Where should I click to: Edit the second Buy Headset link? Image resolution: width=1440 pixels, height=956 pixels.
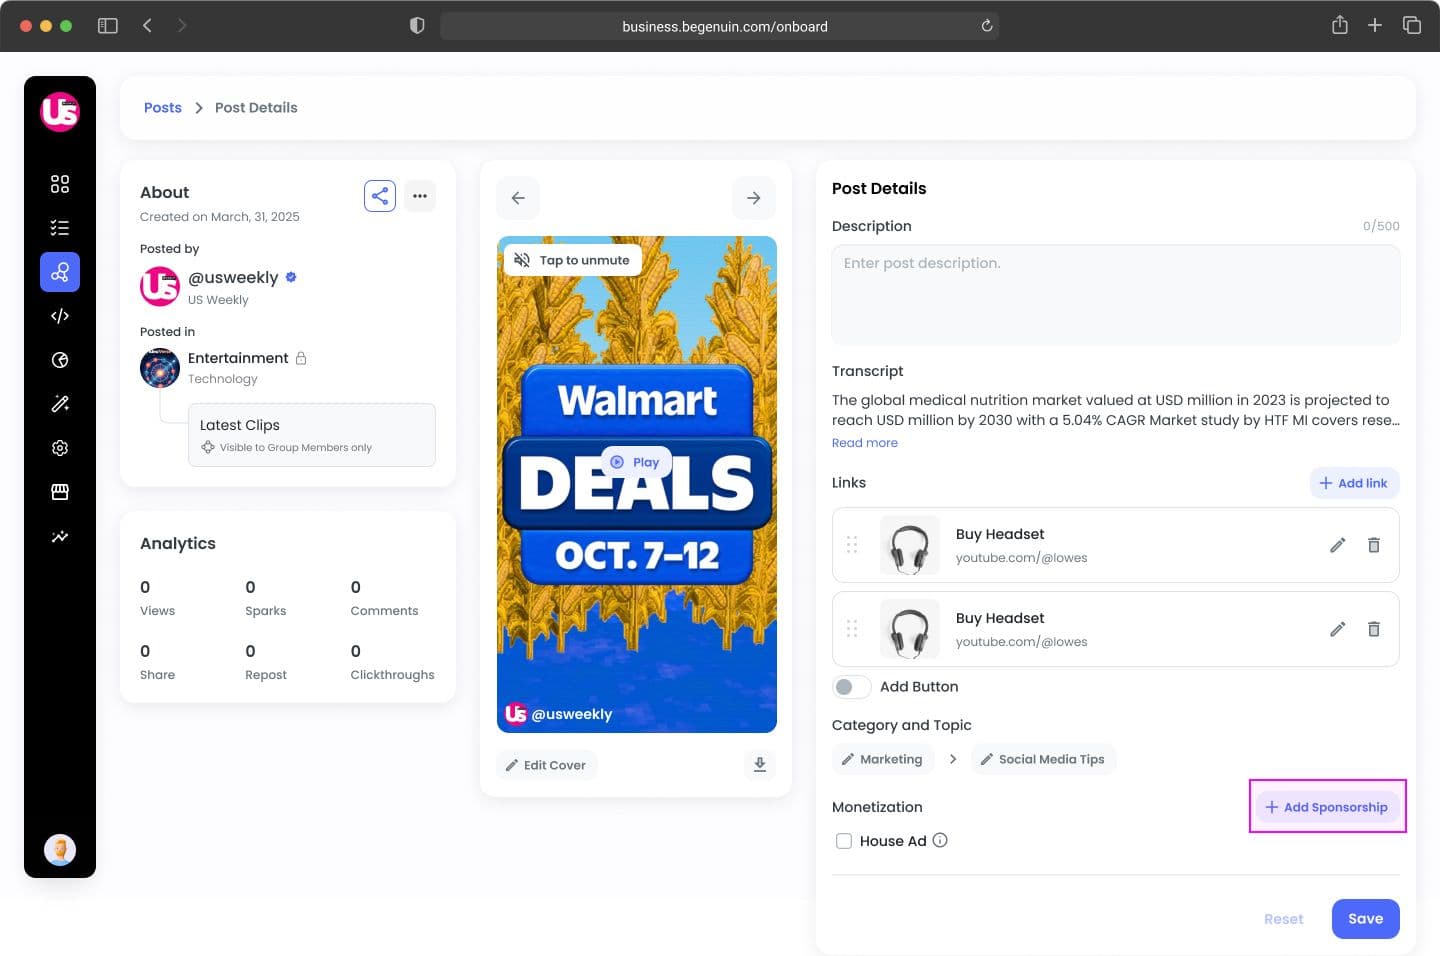click(1338, 629)
